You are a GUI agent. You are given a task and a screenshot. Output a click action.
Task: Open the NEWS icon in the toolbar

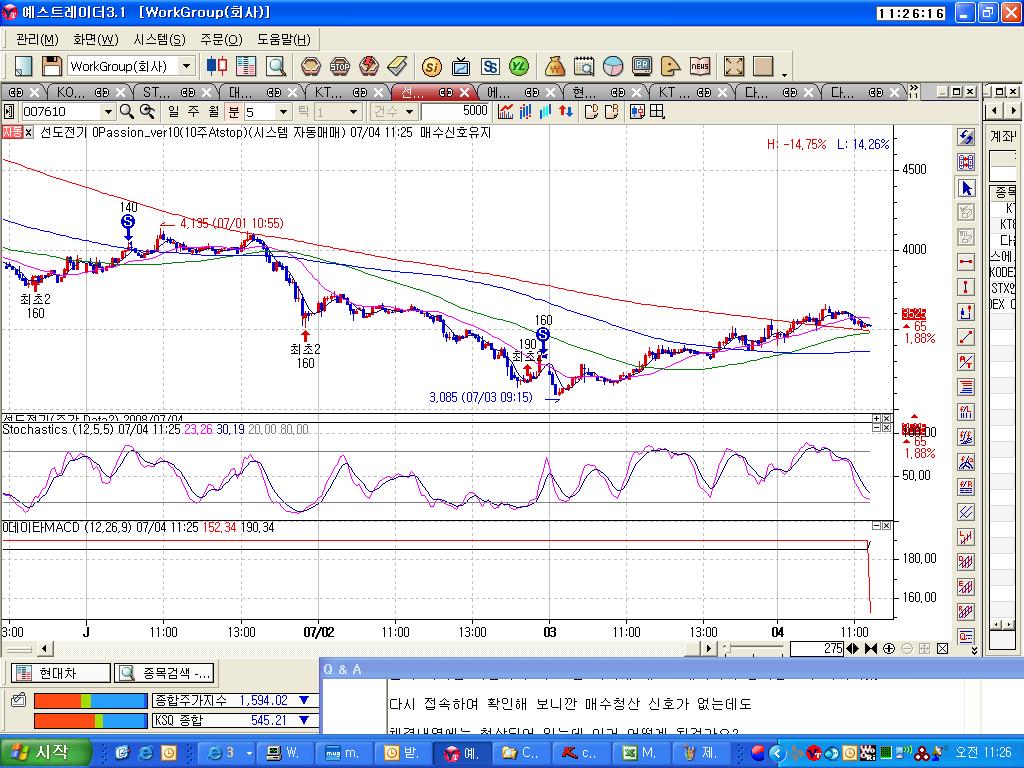pyautogui.click(x=700, y=66)
